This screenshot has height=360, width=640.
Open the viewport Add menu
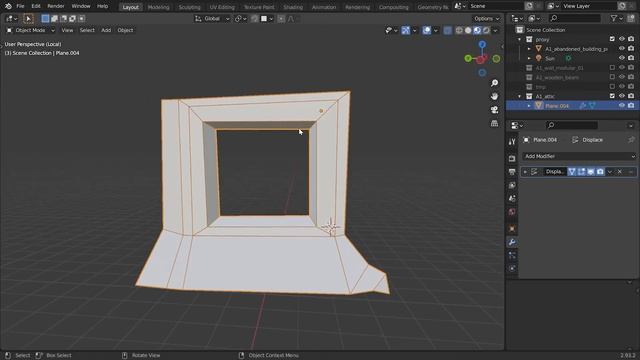106,30
